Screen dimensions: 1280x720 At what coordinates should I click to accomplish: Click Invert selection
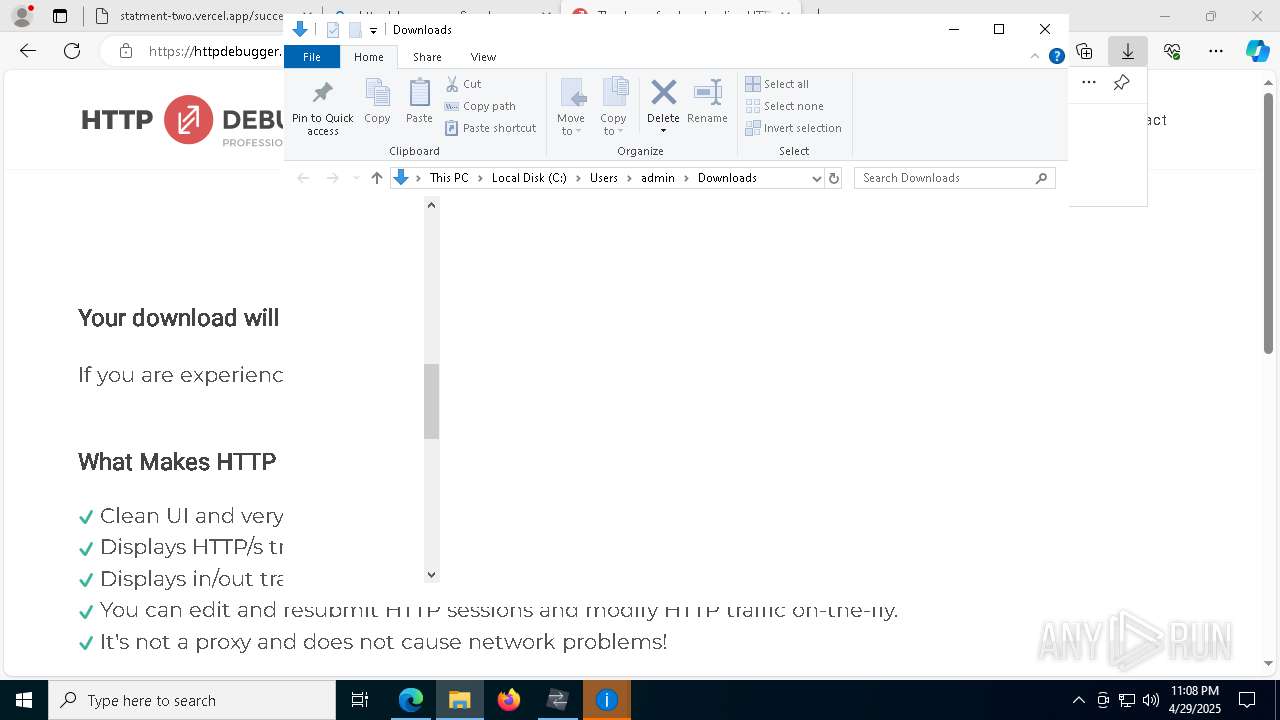click(x=794, y=128)
